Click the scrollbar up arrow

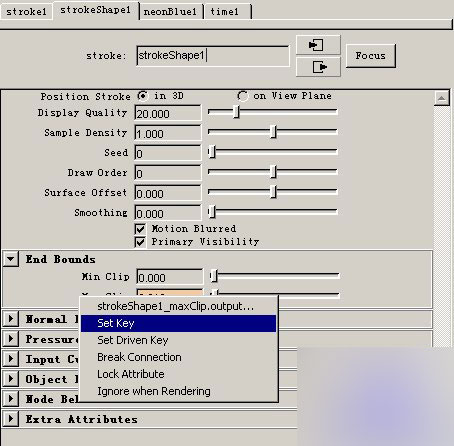pyautogui.click(x=442, y=98)
